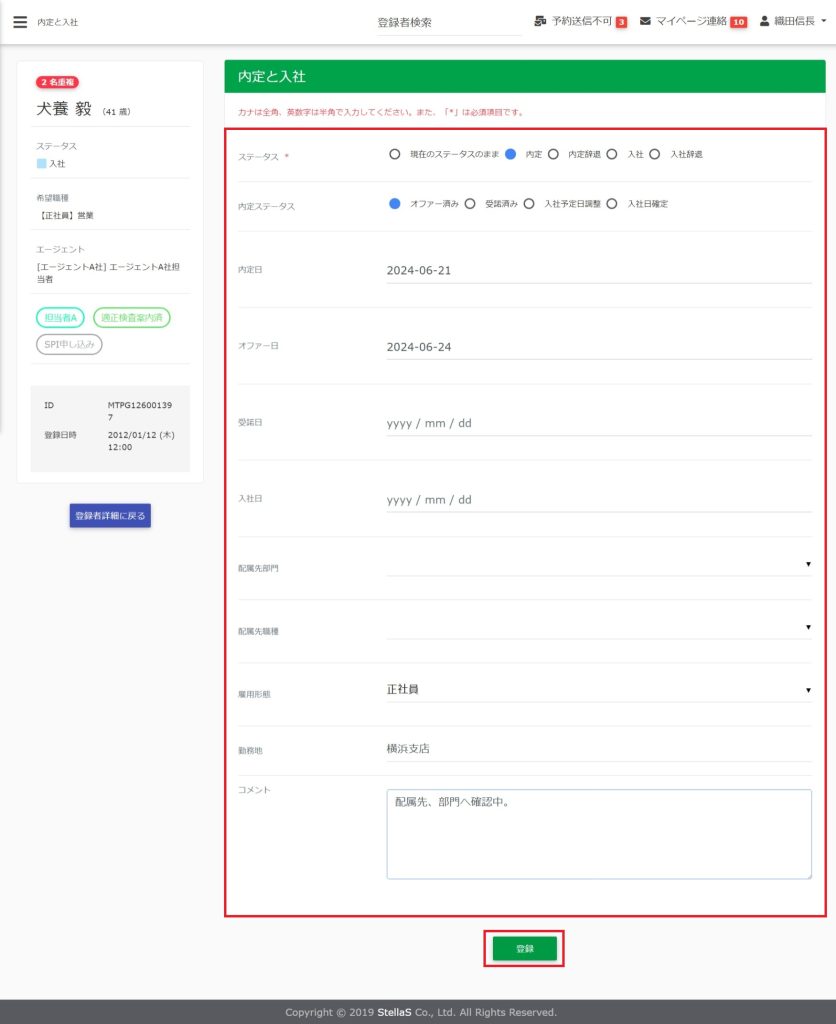The height and width of the screenshot is (1024, 836).
Task: Expand the 配属先部門 dropdown
Action: 598,565
